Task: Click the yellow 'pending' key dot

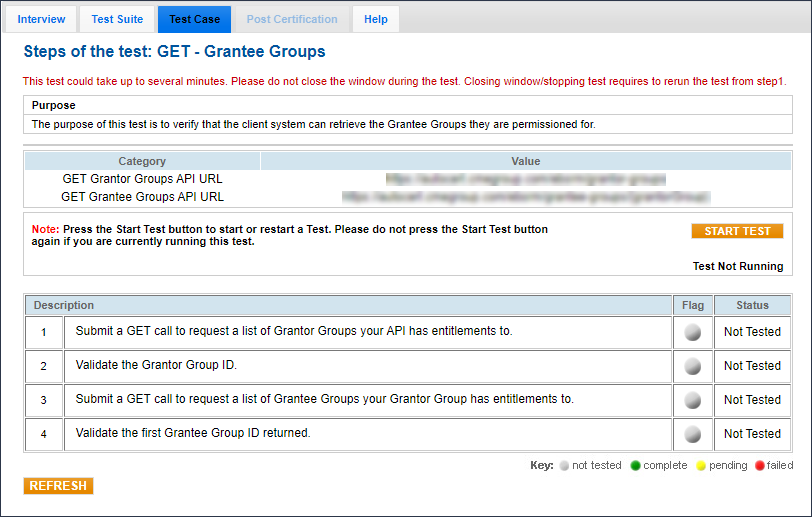Action: coord(700,466)
